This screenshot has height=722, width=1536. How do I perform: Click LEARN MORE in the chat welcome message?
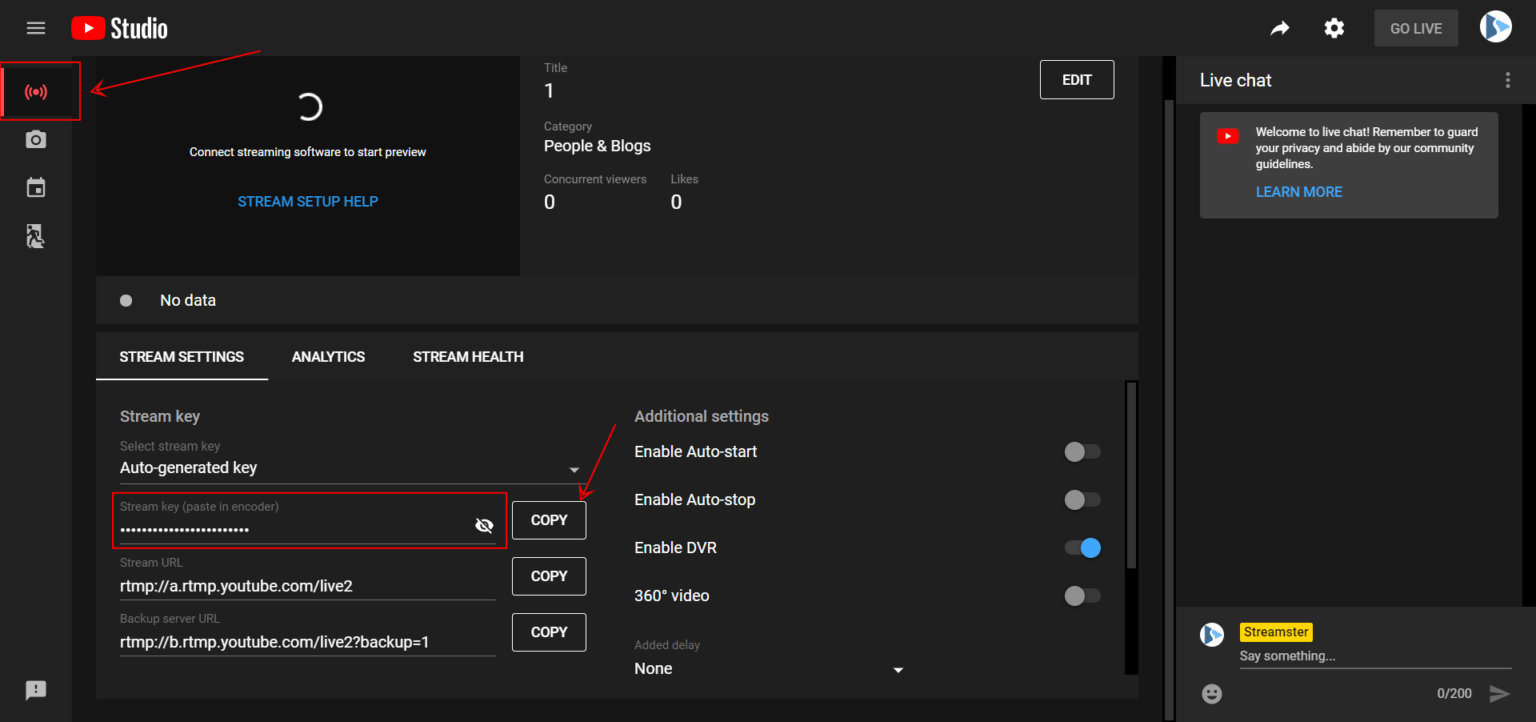click(1299, 191)
